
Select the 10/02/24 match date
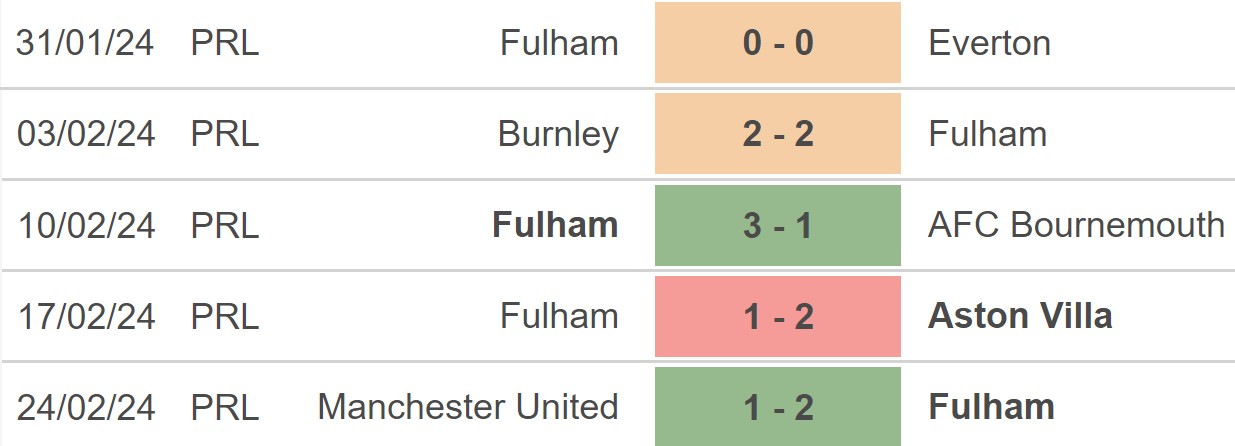tap(86, 225)
